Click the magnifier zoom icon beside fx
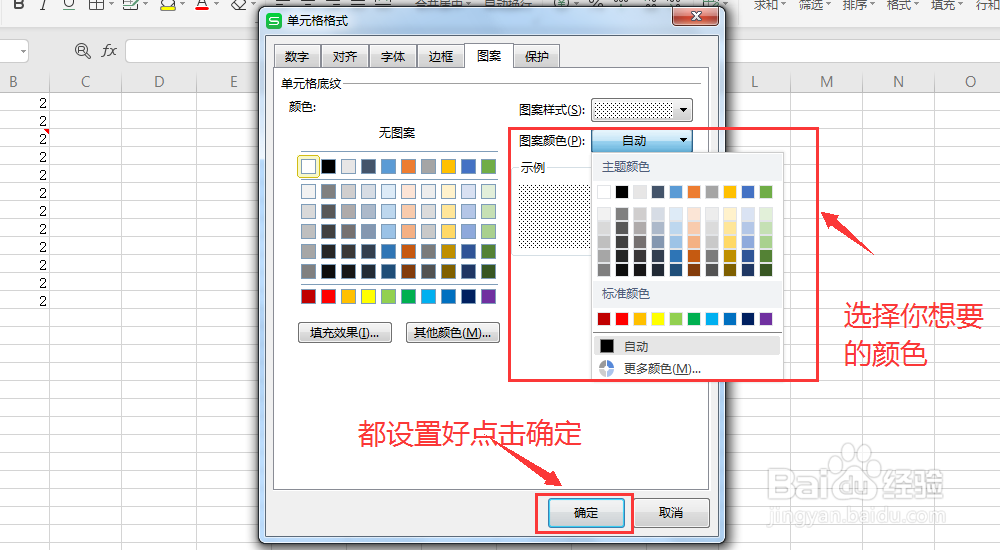The image size is (1000, 550). point(82,50)
